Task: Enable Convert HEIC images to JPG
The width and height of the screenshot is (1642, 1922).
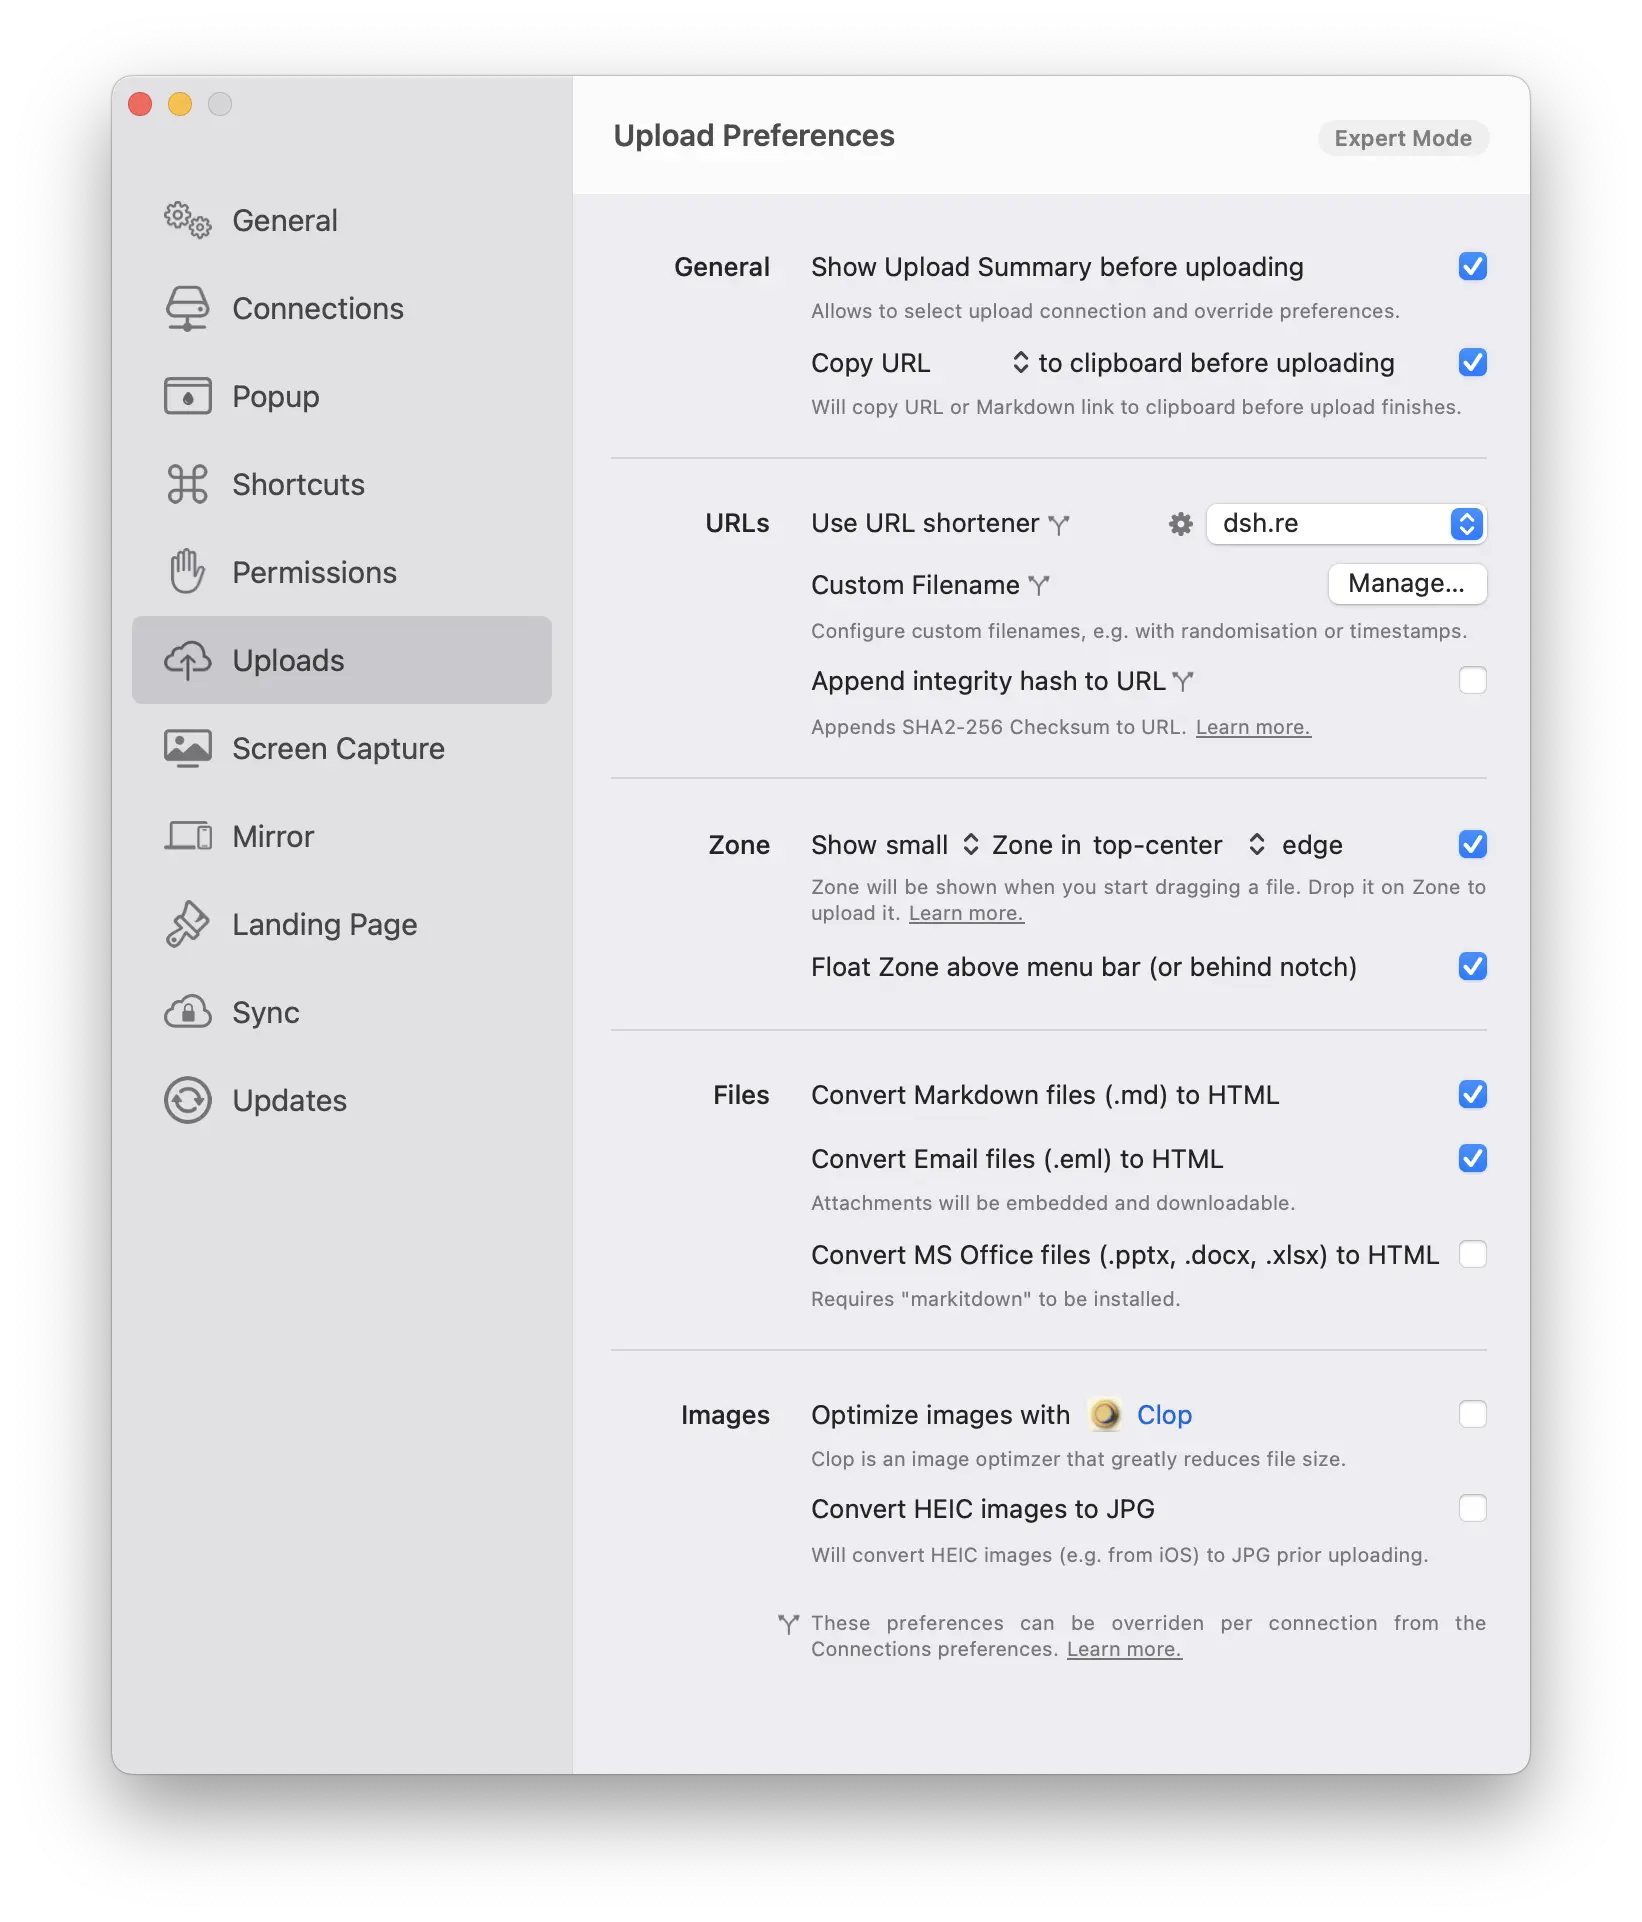Action: point(1472,1508)
